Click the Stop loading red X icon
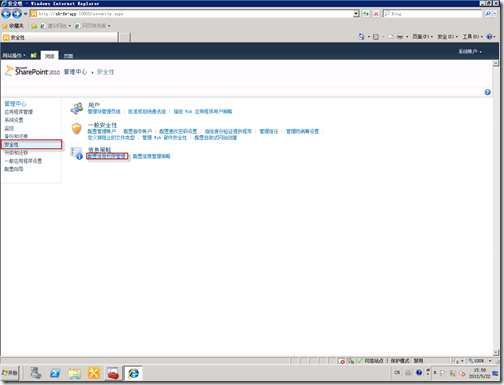 (x=376, y=14)
